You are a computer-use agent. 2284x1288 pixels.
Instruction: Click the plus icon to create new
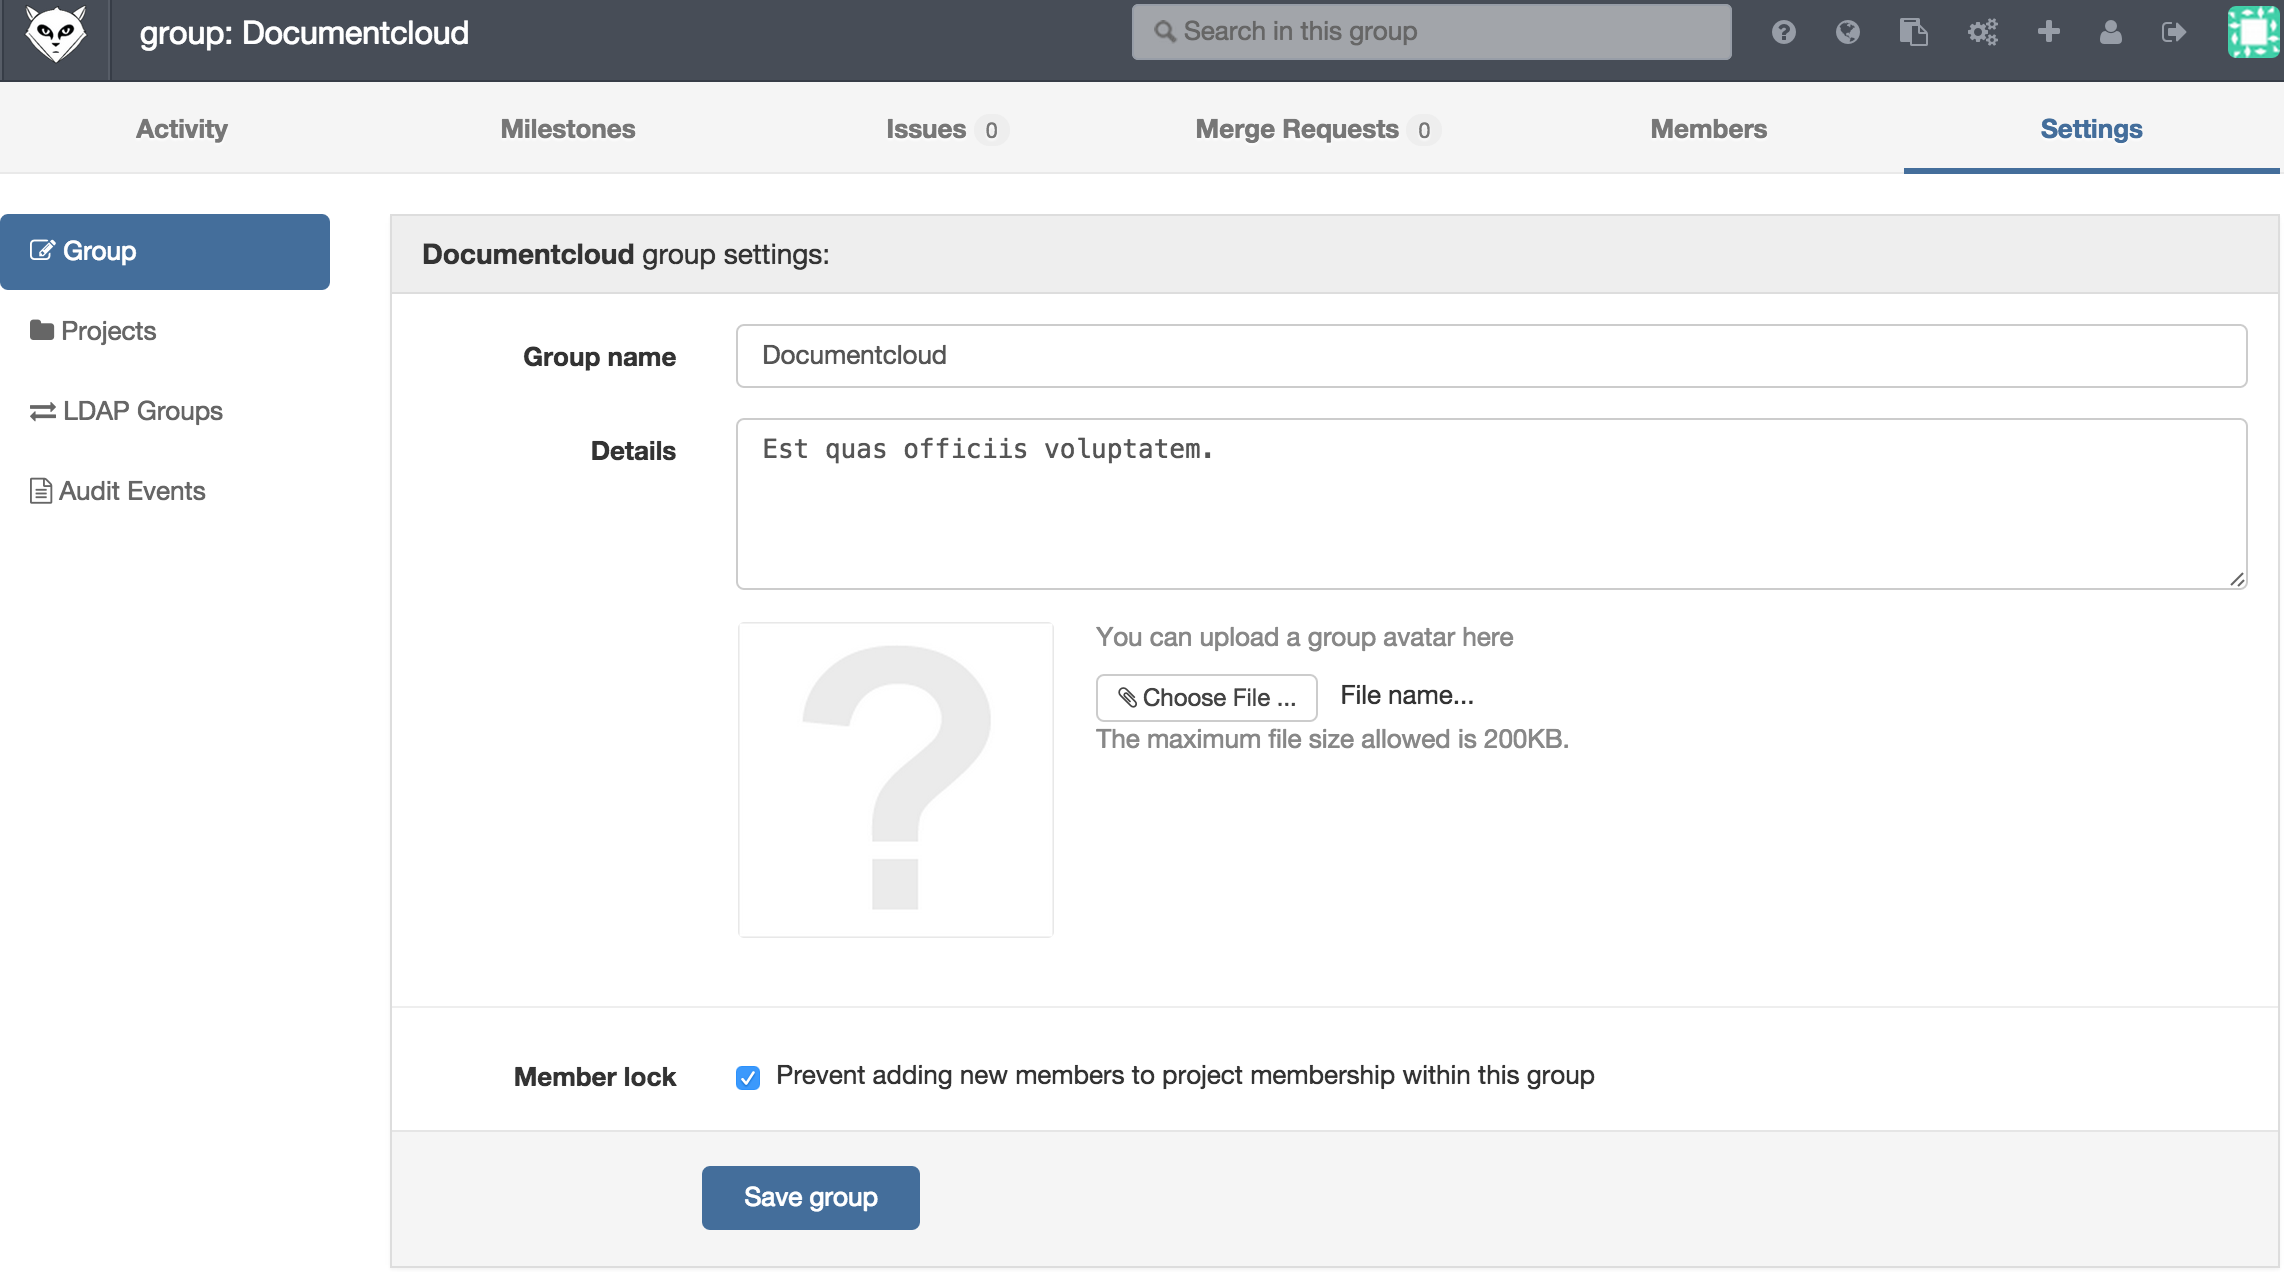point(2048,32)
